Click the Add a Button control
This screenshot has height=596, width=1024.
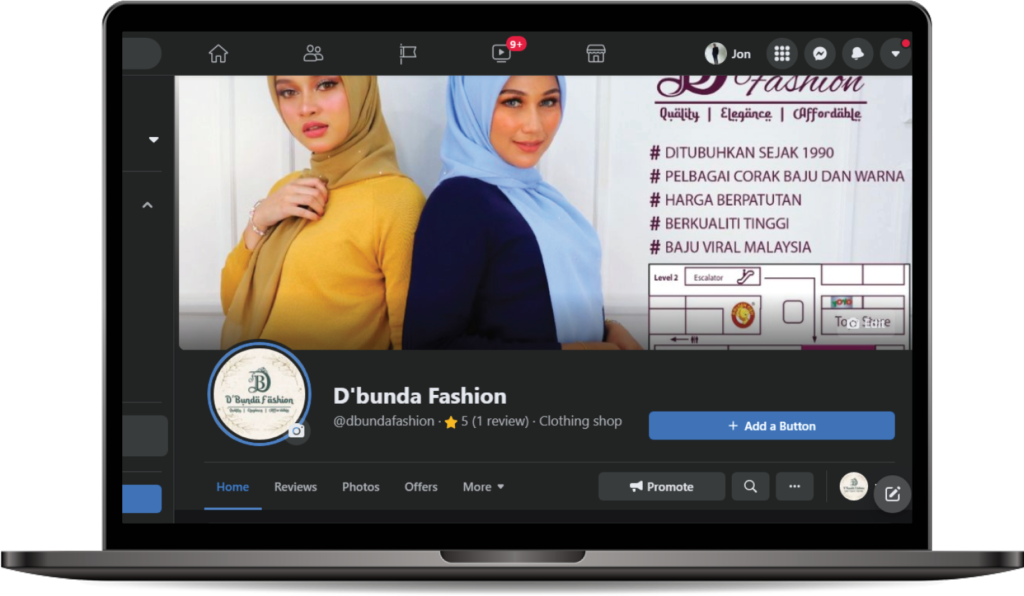point(771,425)
